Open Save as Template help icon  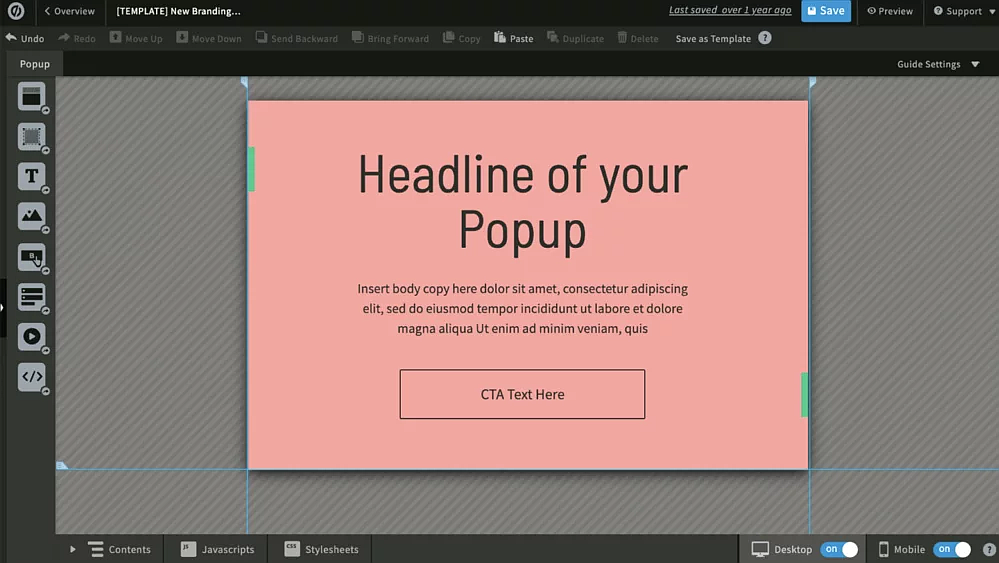tap(765, 38)
